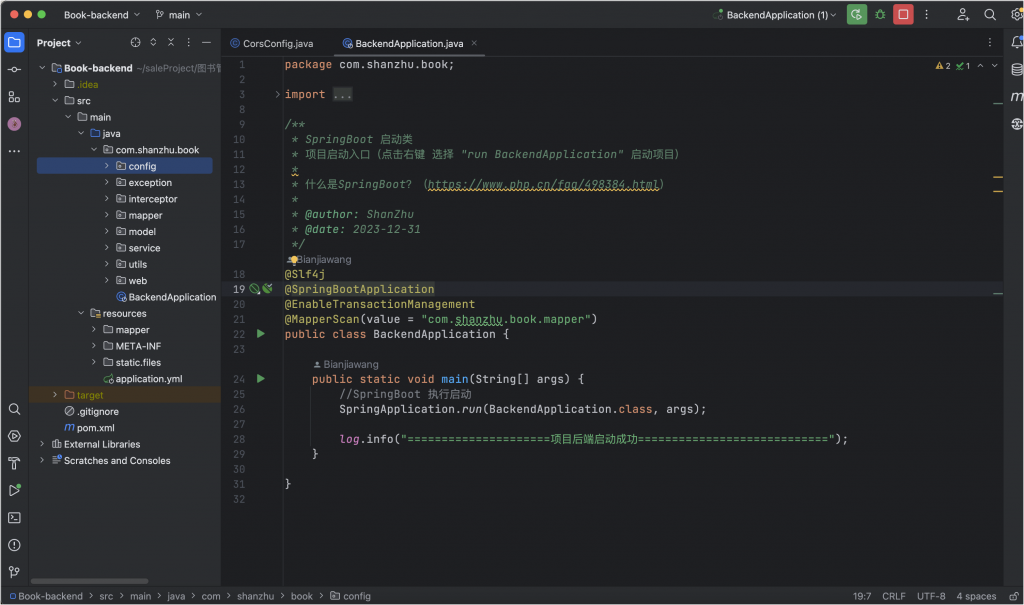The image size is (1024, 605).
Task: Open the Terminal tool window
Action: (x=14, y=518)
